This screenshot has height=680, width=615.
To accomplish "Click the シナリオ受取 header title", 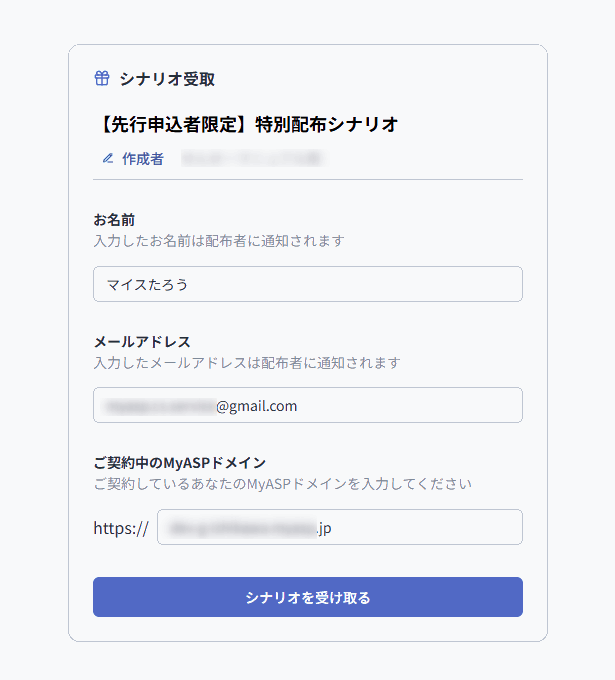I will tap(166, 79).
